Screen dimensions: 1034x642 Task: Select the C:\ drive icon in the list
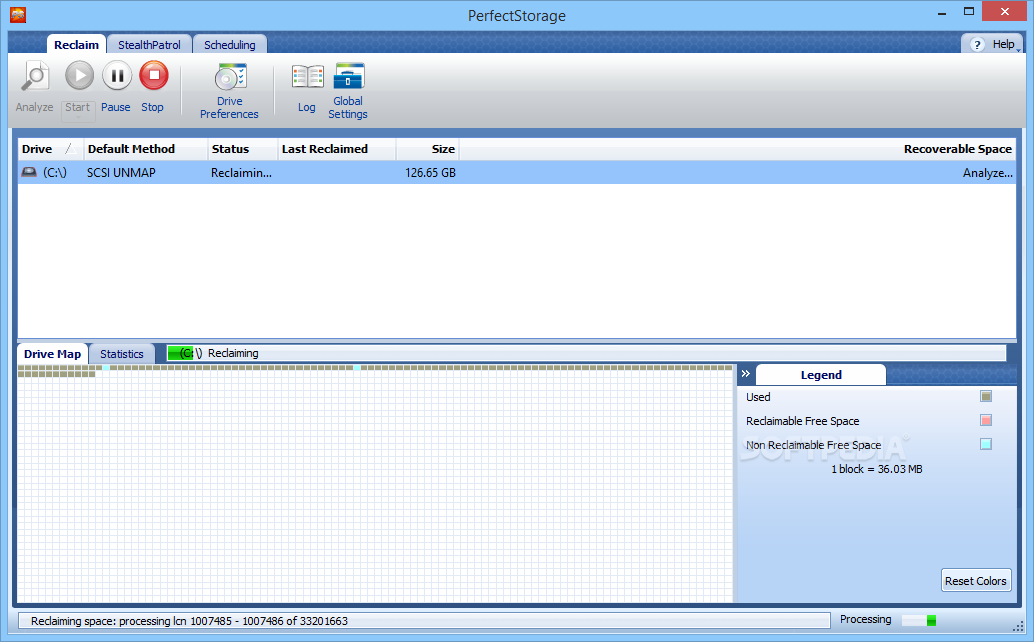point(29,172)
